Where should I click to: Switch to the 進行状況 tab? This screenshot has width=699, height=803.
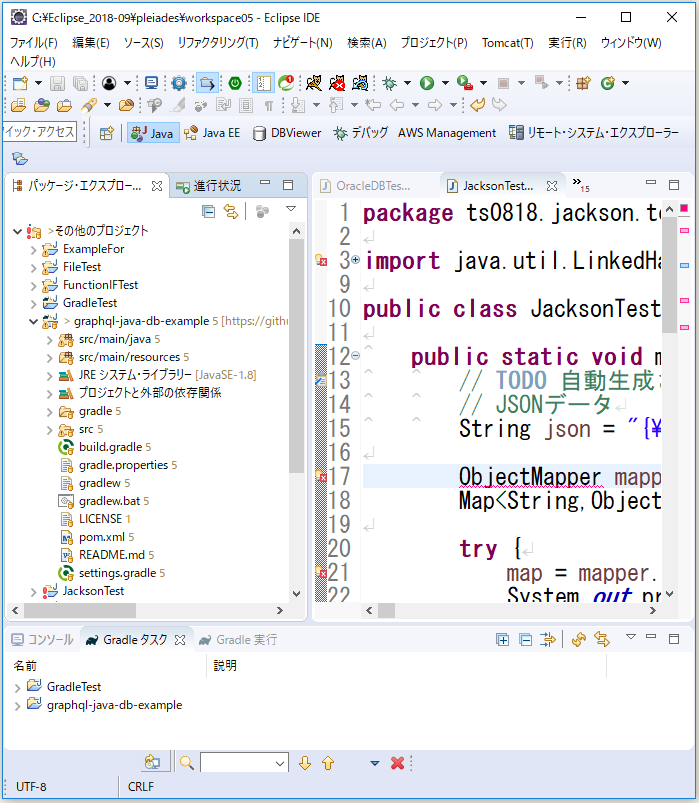[209, 186]
